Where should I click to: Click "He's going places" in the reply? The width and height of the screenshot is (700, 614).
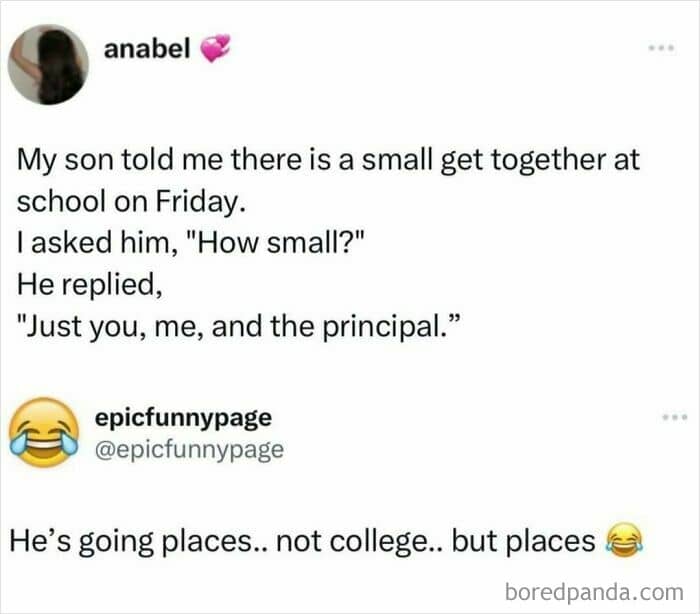coord(136,541)
